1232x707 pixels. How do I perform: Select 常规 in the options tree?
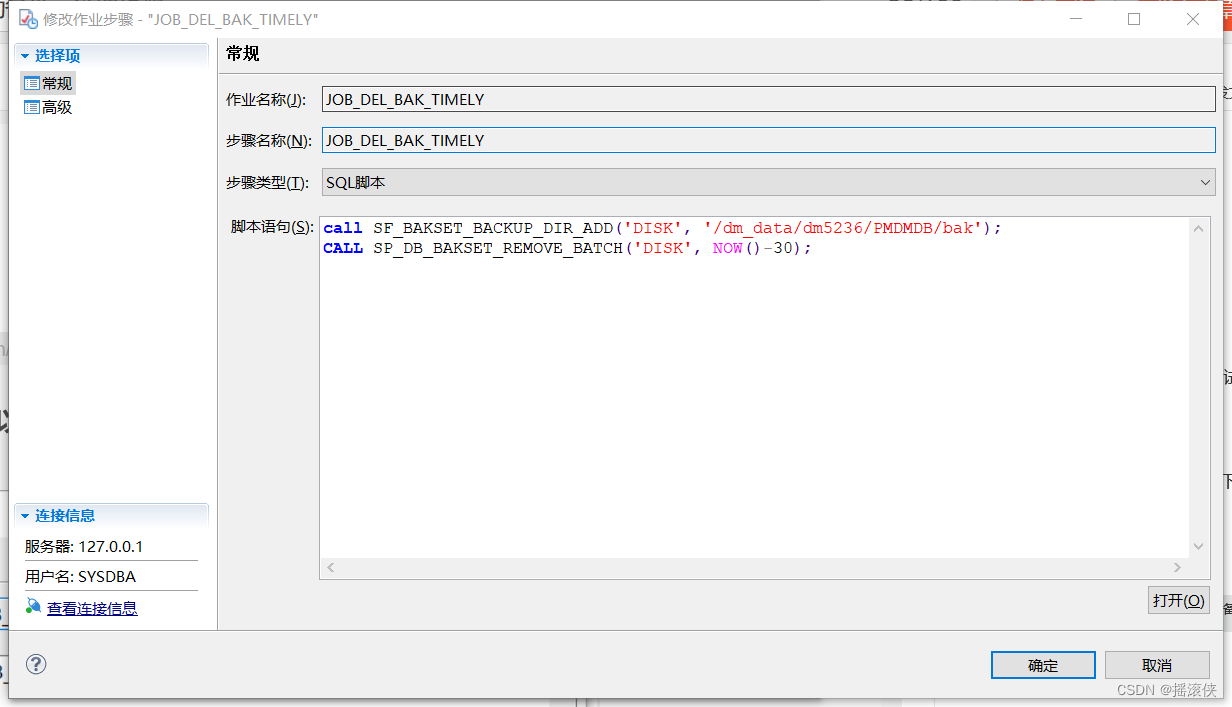click(x=57, y=84)
